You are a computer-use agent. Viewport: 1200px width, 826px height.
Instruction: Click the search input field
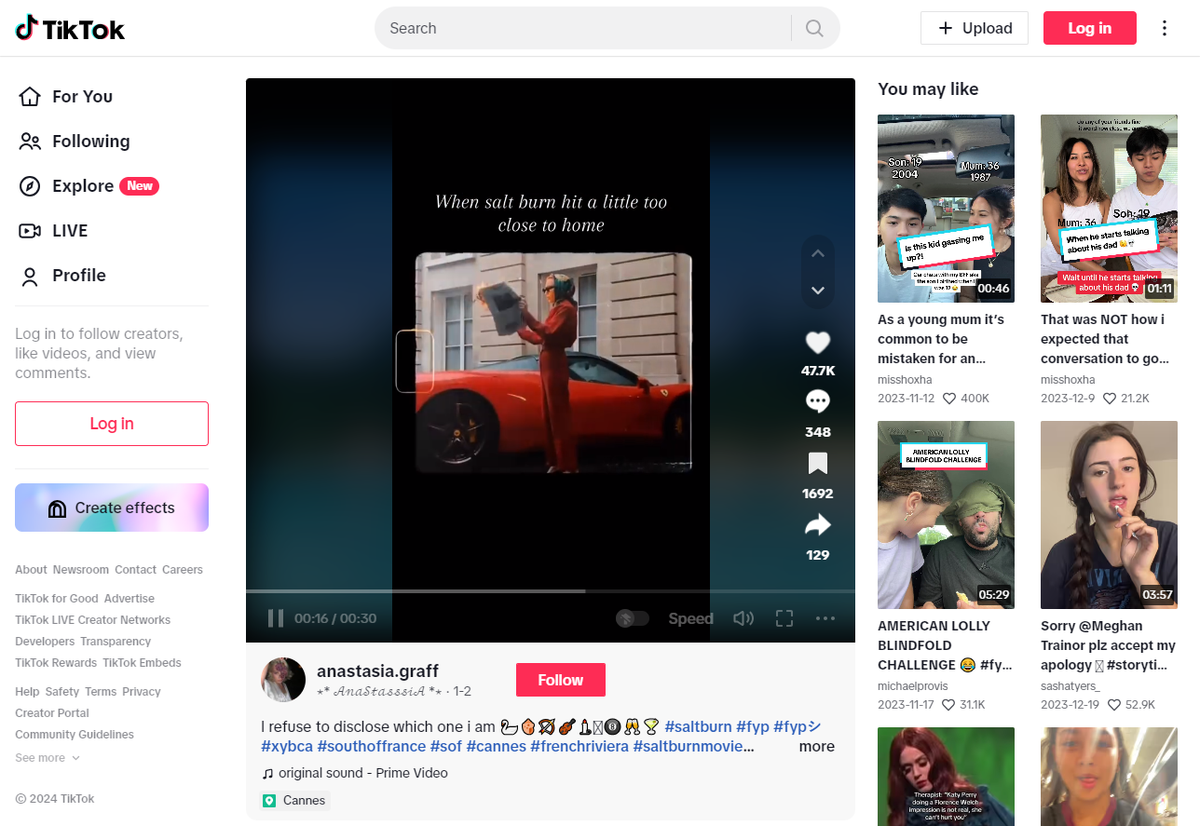[580, 28]
